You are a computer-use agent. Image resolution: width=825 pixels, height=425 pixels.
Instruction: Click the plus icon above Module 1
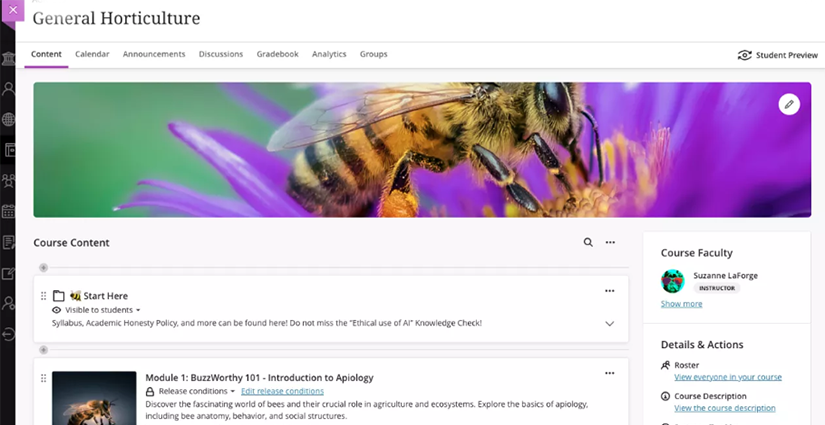click(43, 350)
